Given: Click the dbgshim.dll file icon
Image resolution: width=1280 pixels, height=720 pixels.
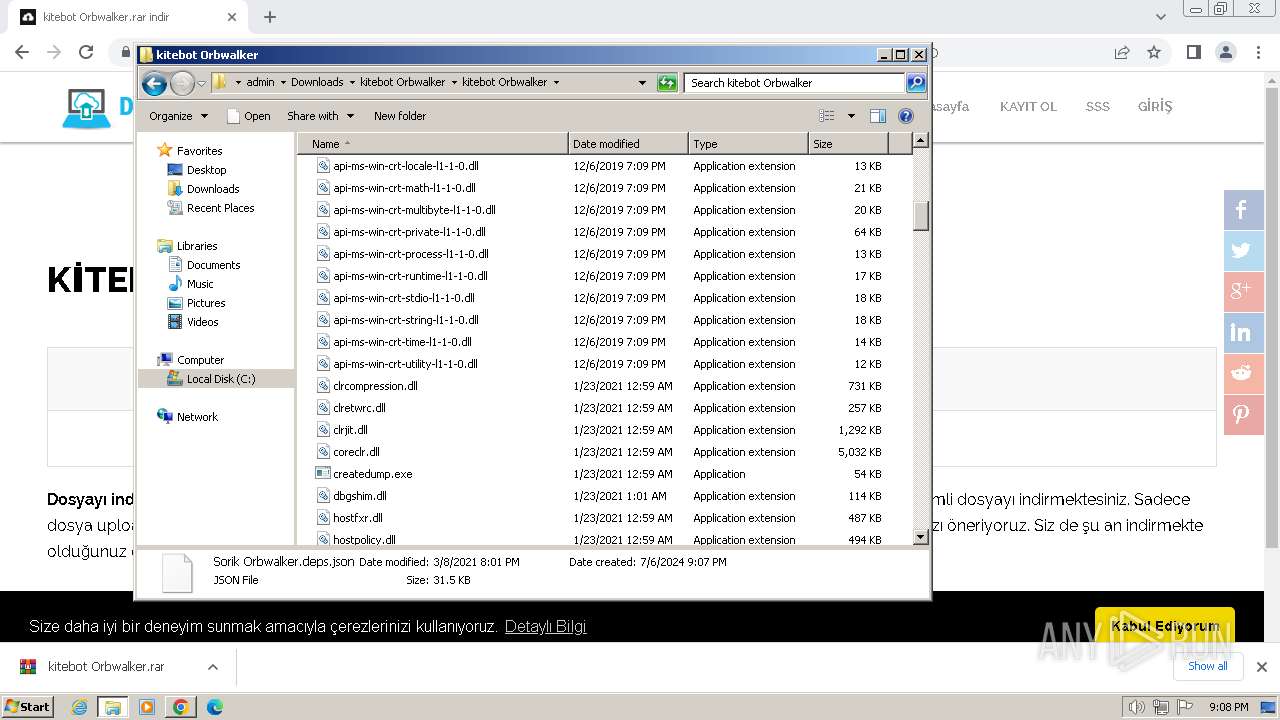Looking at the screenshot, I should [323, 496].
